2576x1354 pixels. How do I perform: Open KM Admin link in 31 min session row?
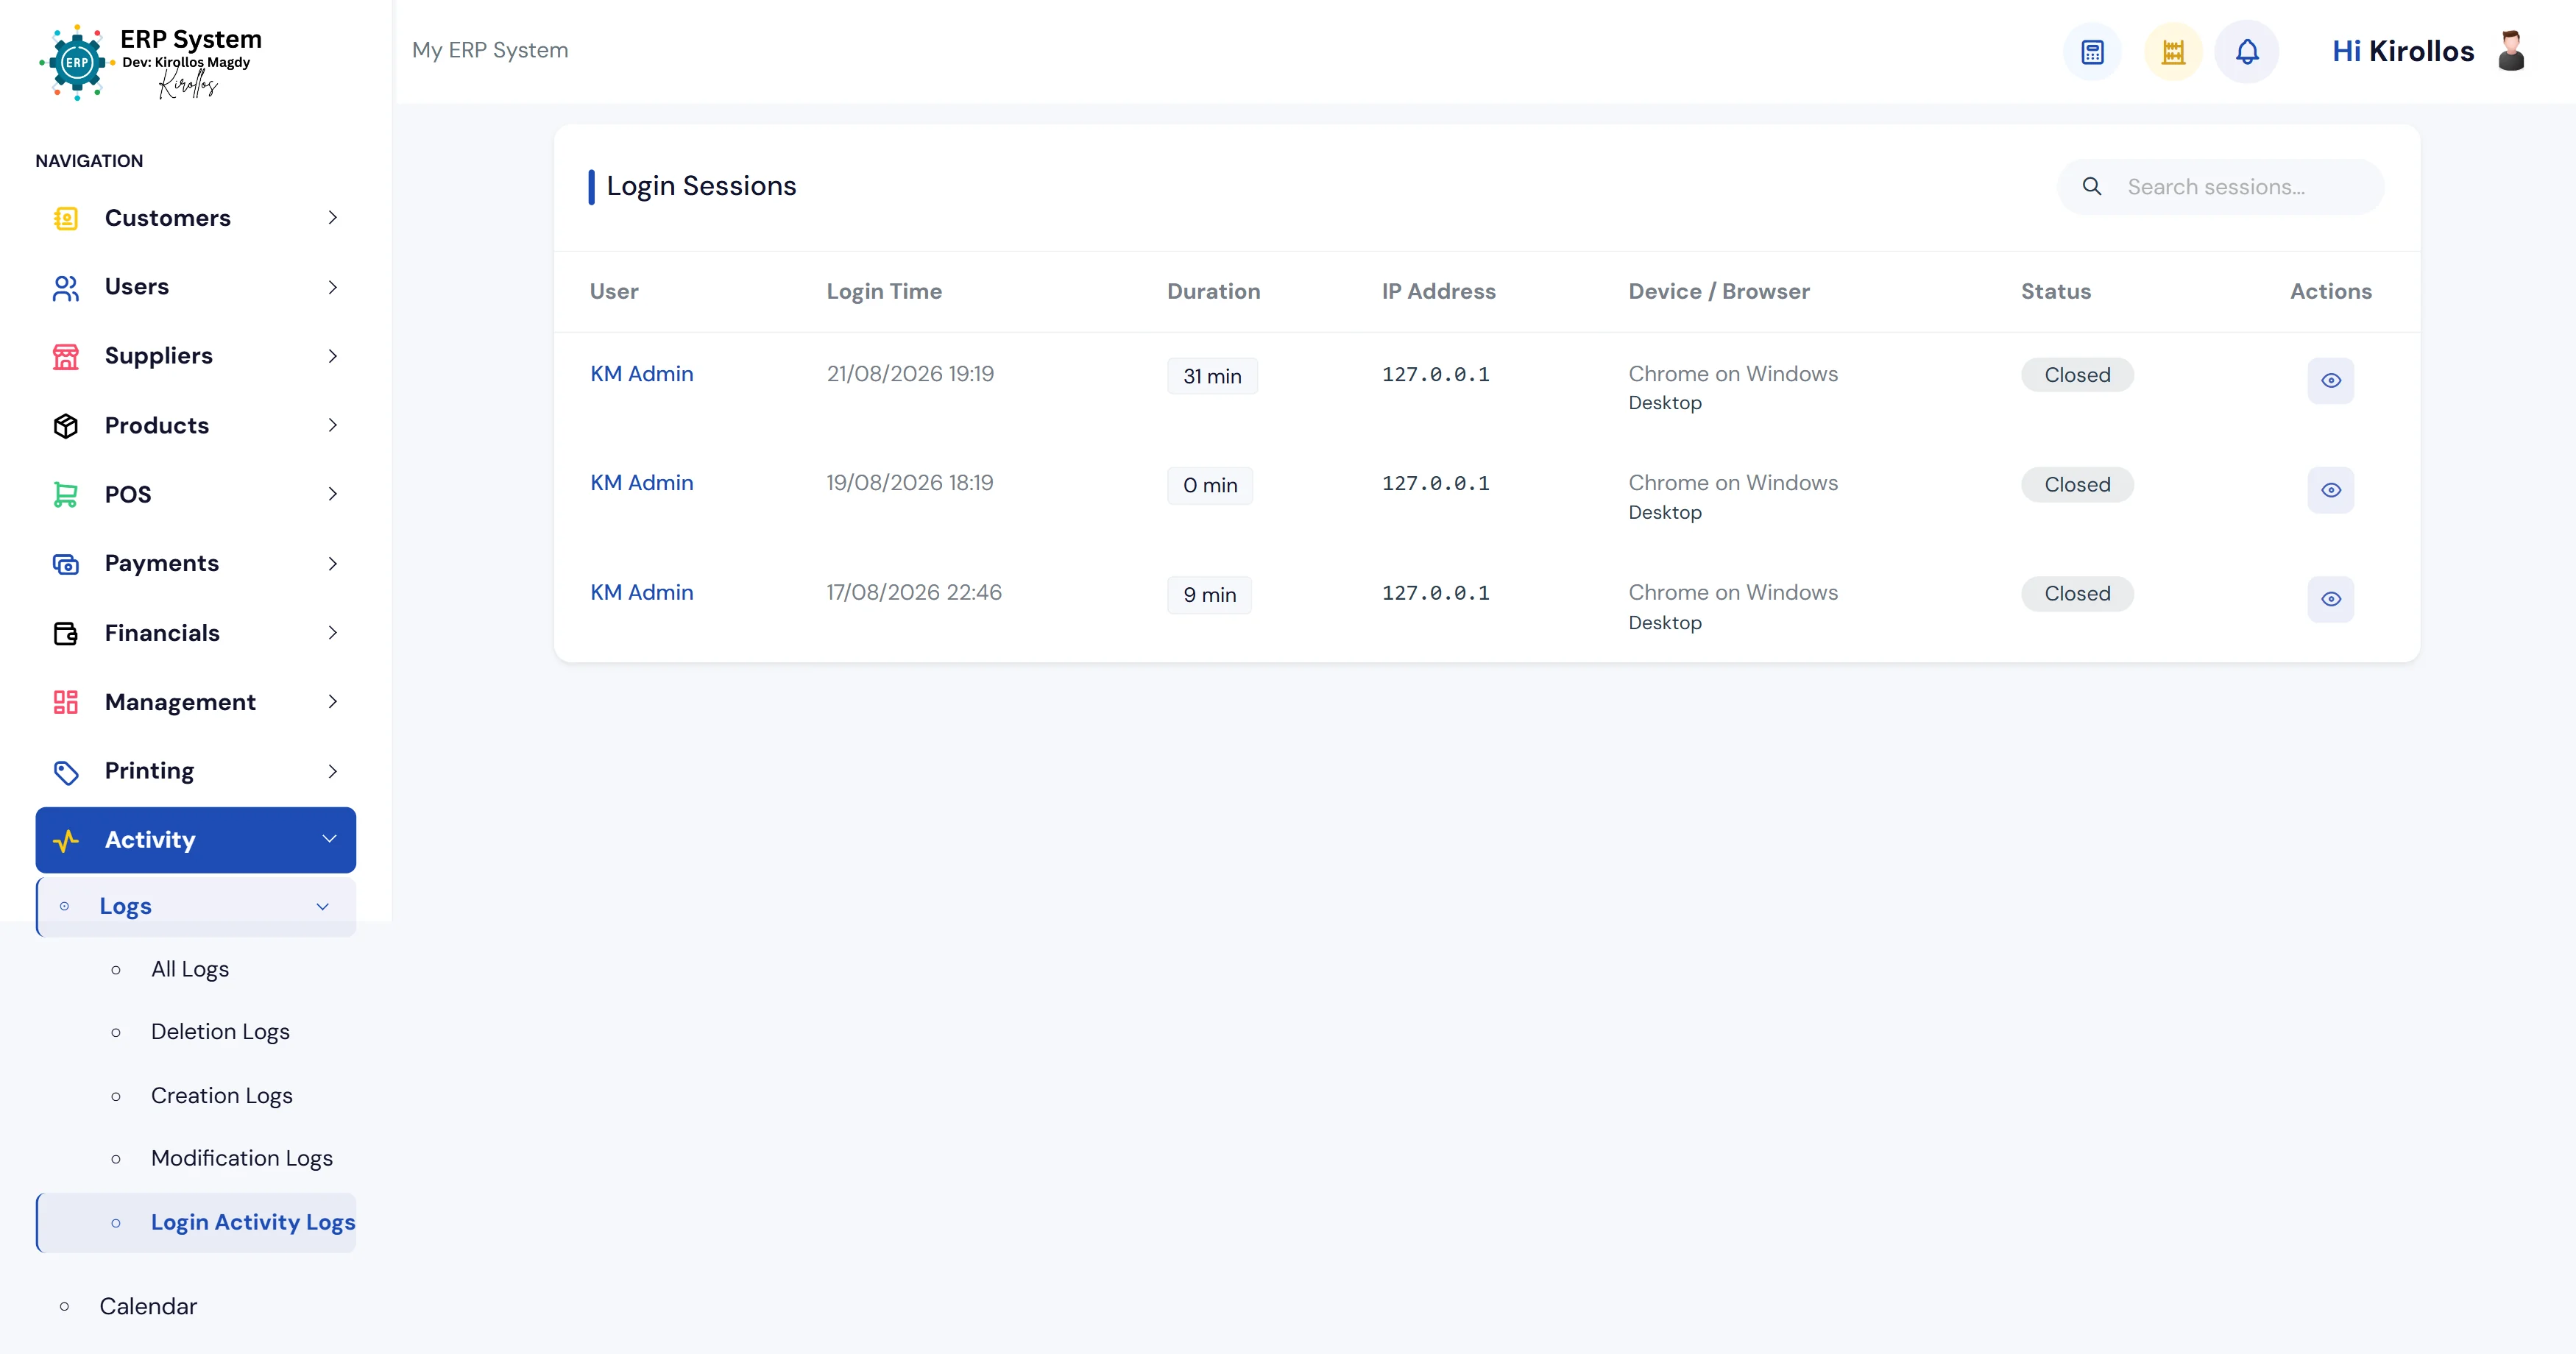[x=642, y=374]
